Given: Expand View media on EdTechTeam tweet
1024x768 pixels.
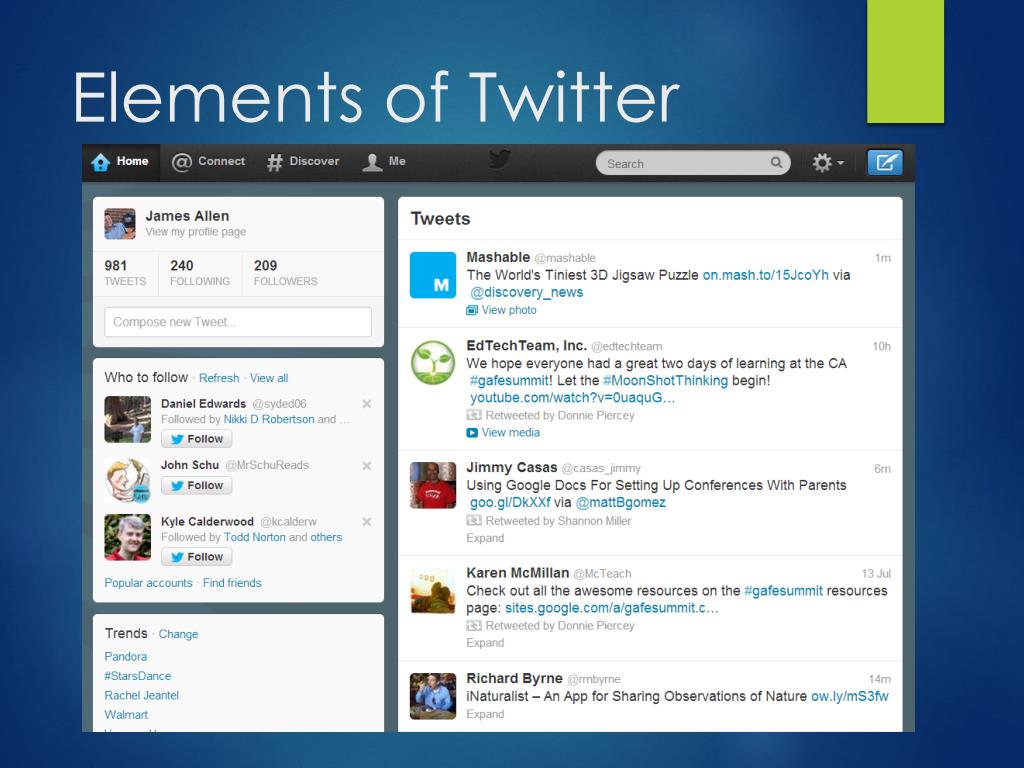Looking at the screenshot, I should click(503, 432).
